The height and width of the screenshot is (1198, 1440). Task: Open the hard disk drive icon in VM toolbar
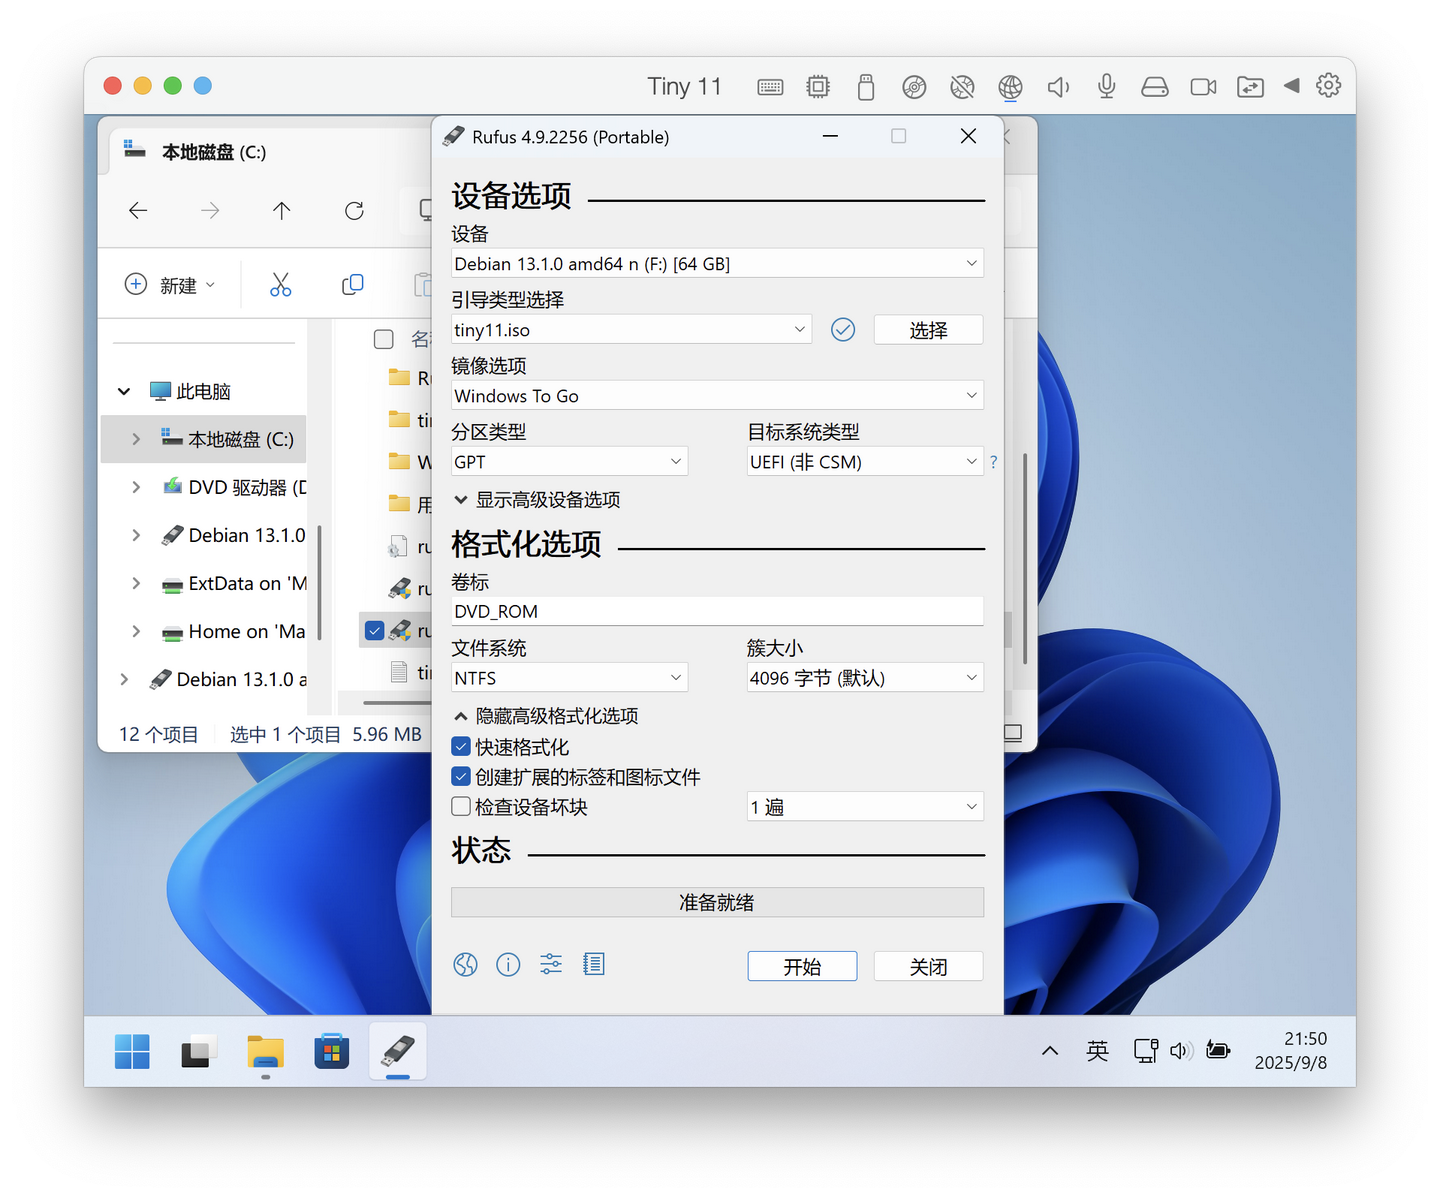coord(1155,87)
